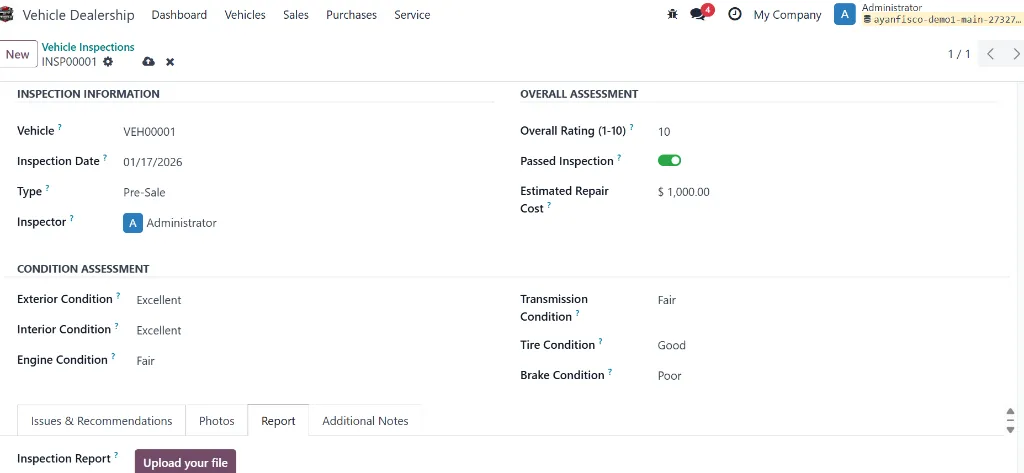Save record with cloud upload icon
1024x473 pixels.
click(148, 61)
